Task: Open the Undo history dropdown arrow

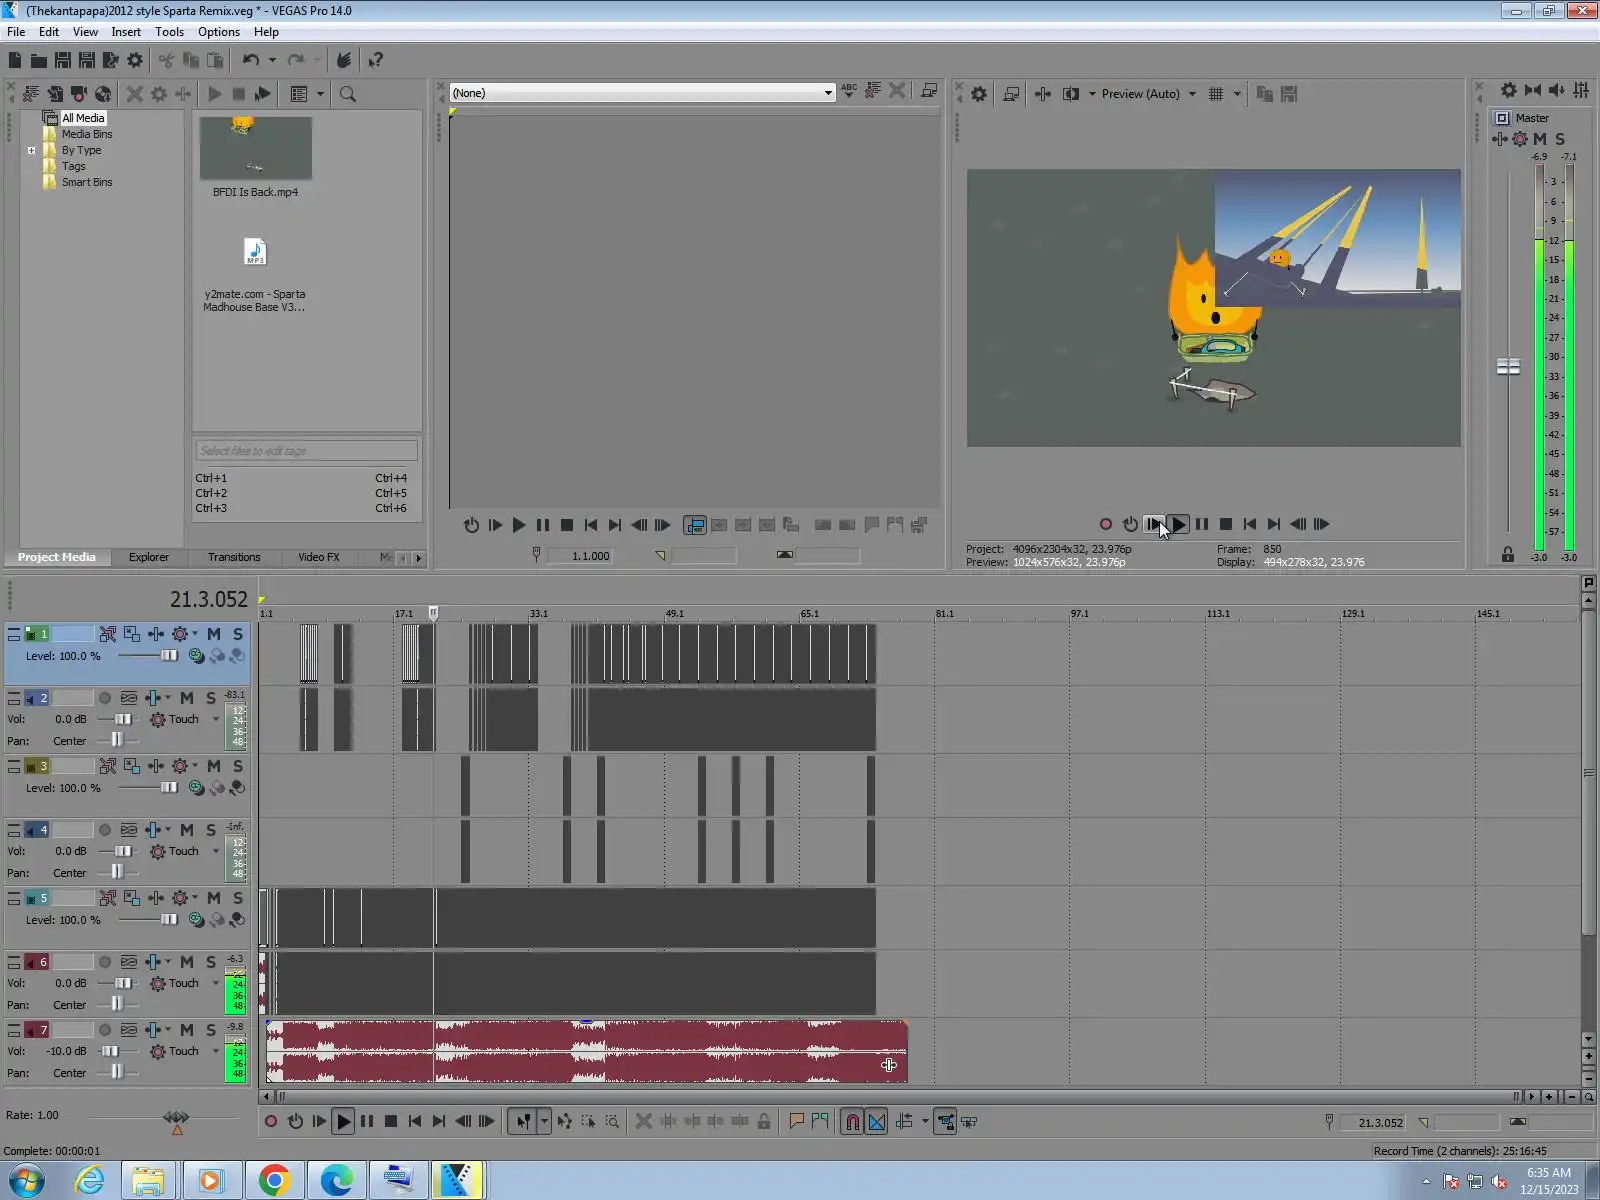Action: tap(272, 60)
